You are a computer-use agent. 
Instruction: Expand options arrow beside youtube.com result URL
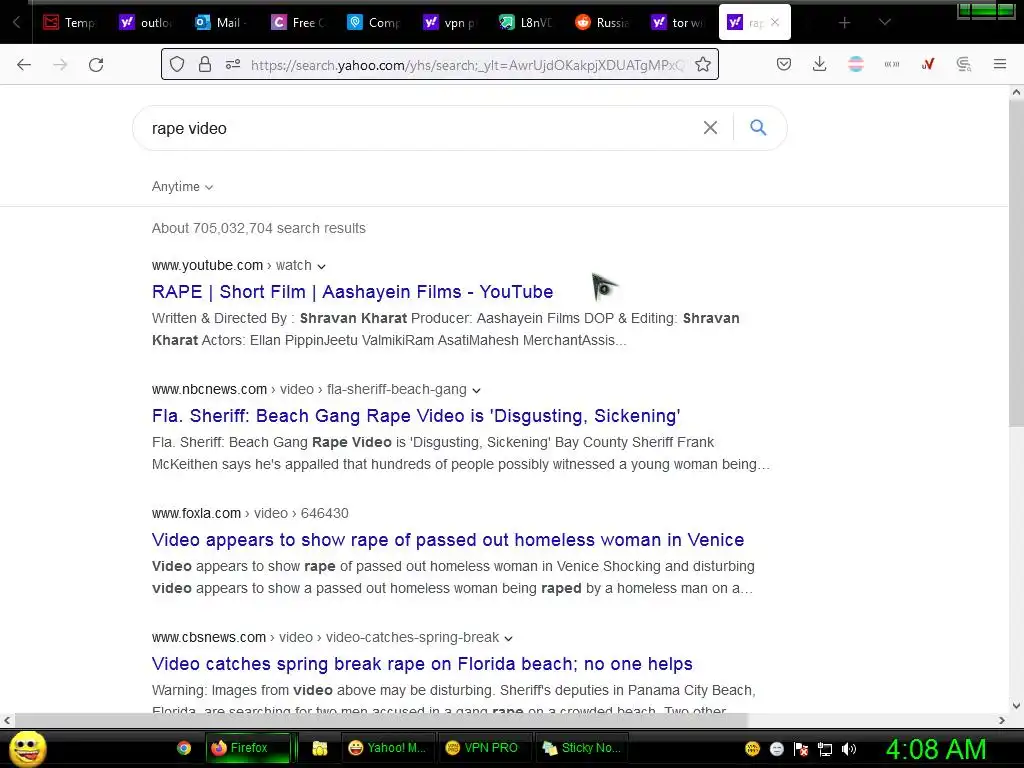(x=321, y=266)
